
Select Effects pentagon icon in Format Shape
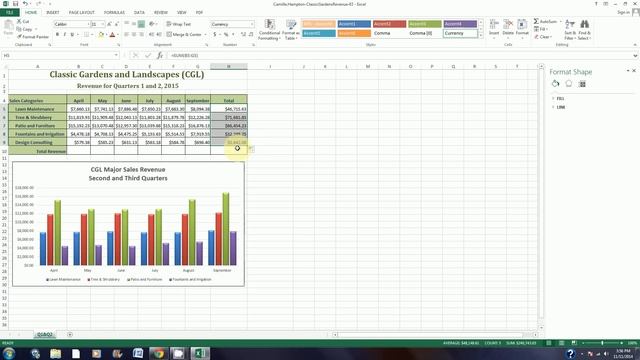tap(569, 84)
